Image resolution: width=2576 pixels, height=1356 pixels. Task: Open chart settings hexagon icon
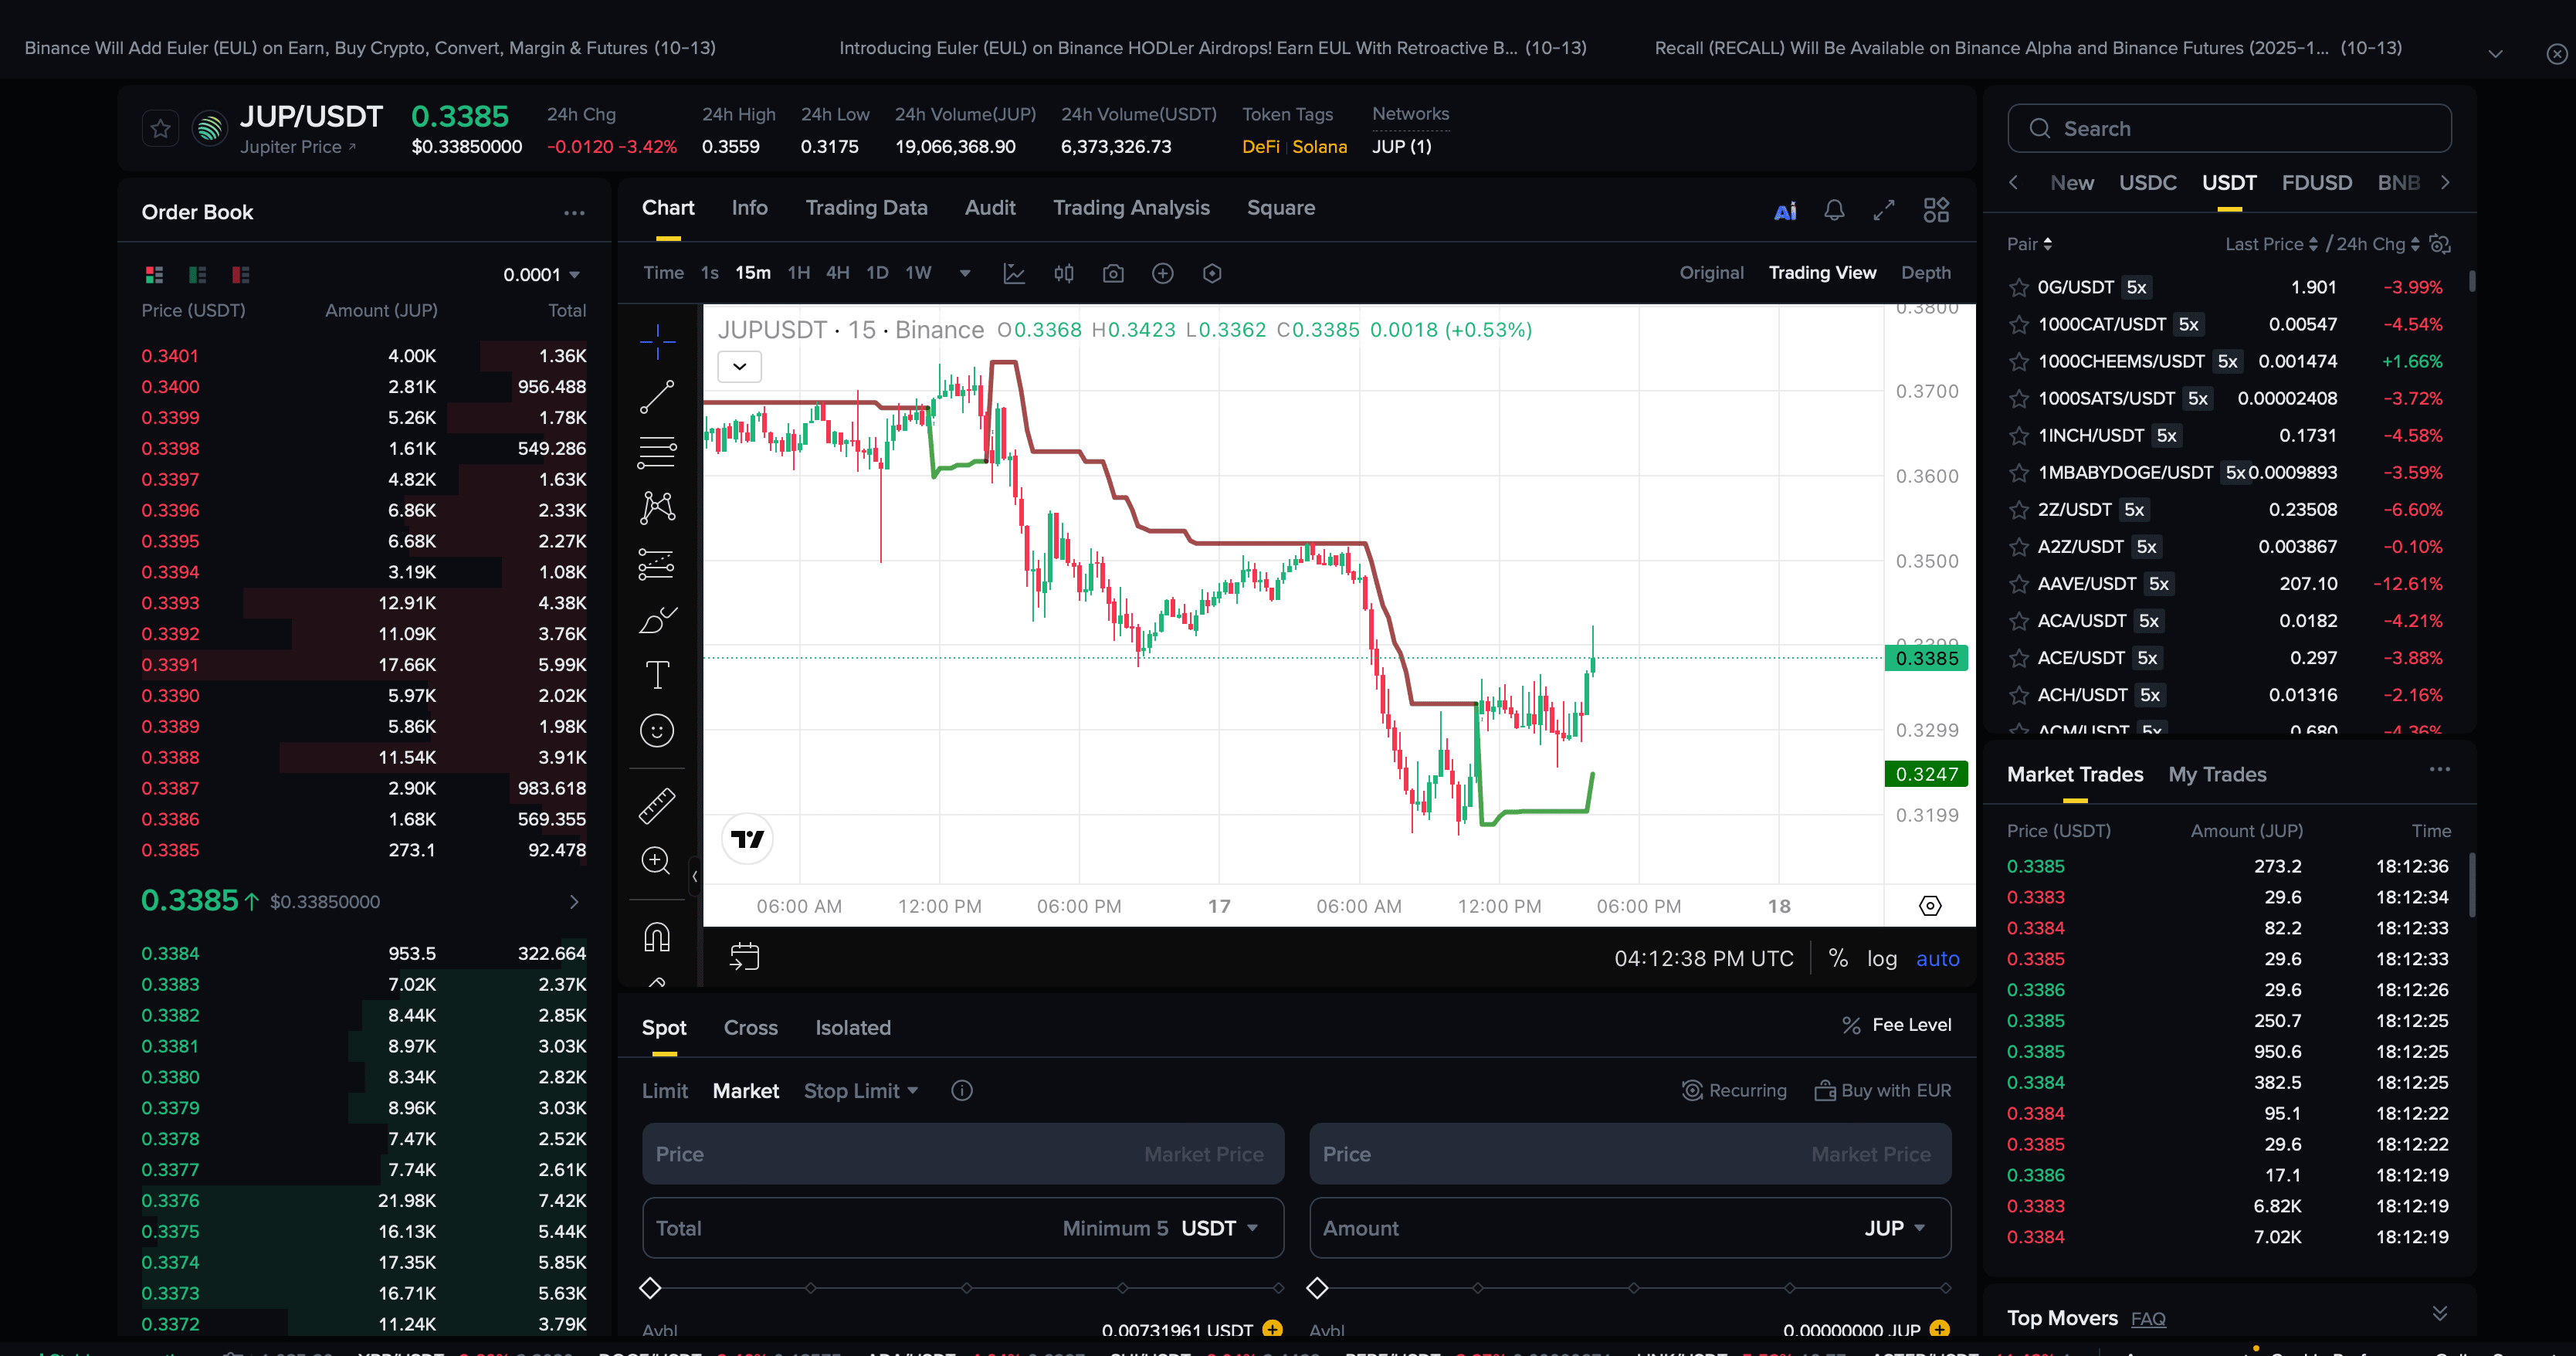coord(1212,273)
